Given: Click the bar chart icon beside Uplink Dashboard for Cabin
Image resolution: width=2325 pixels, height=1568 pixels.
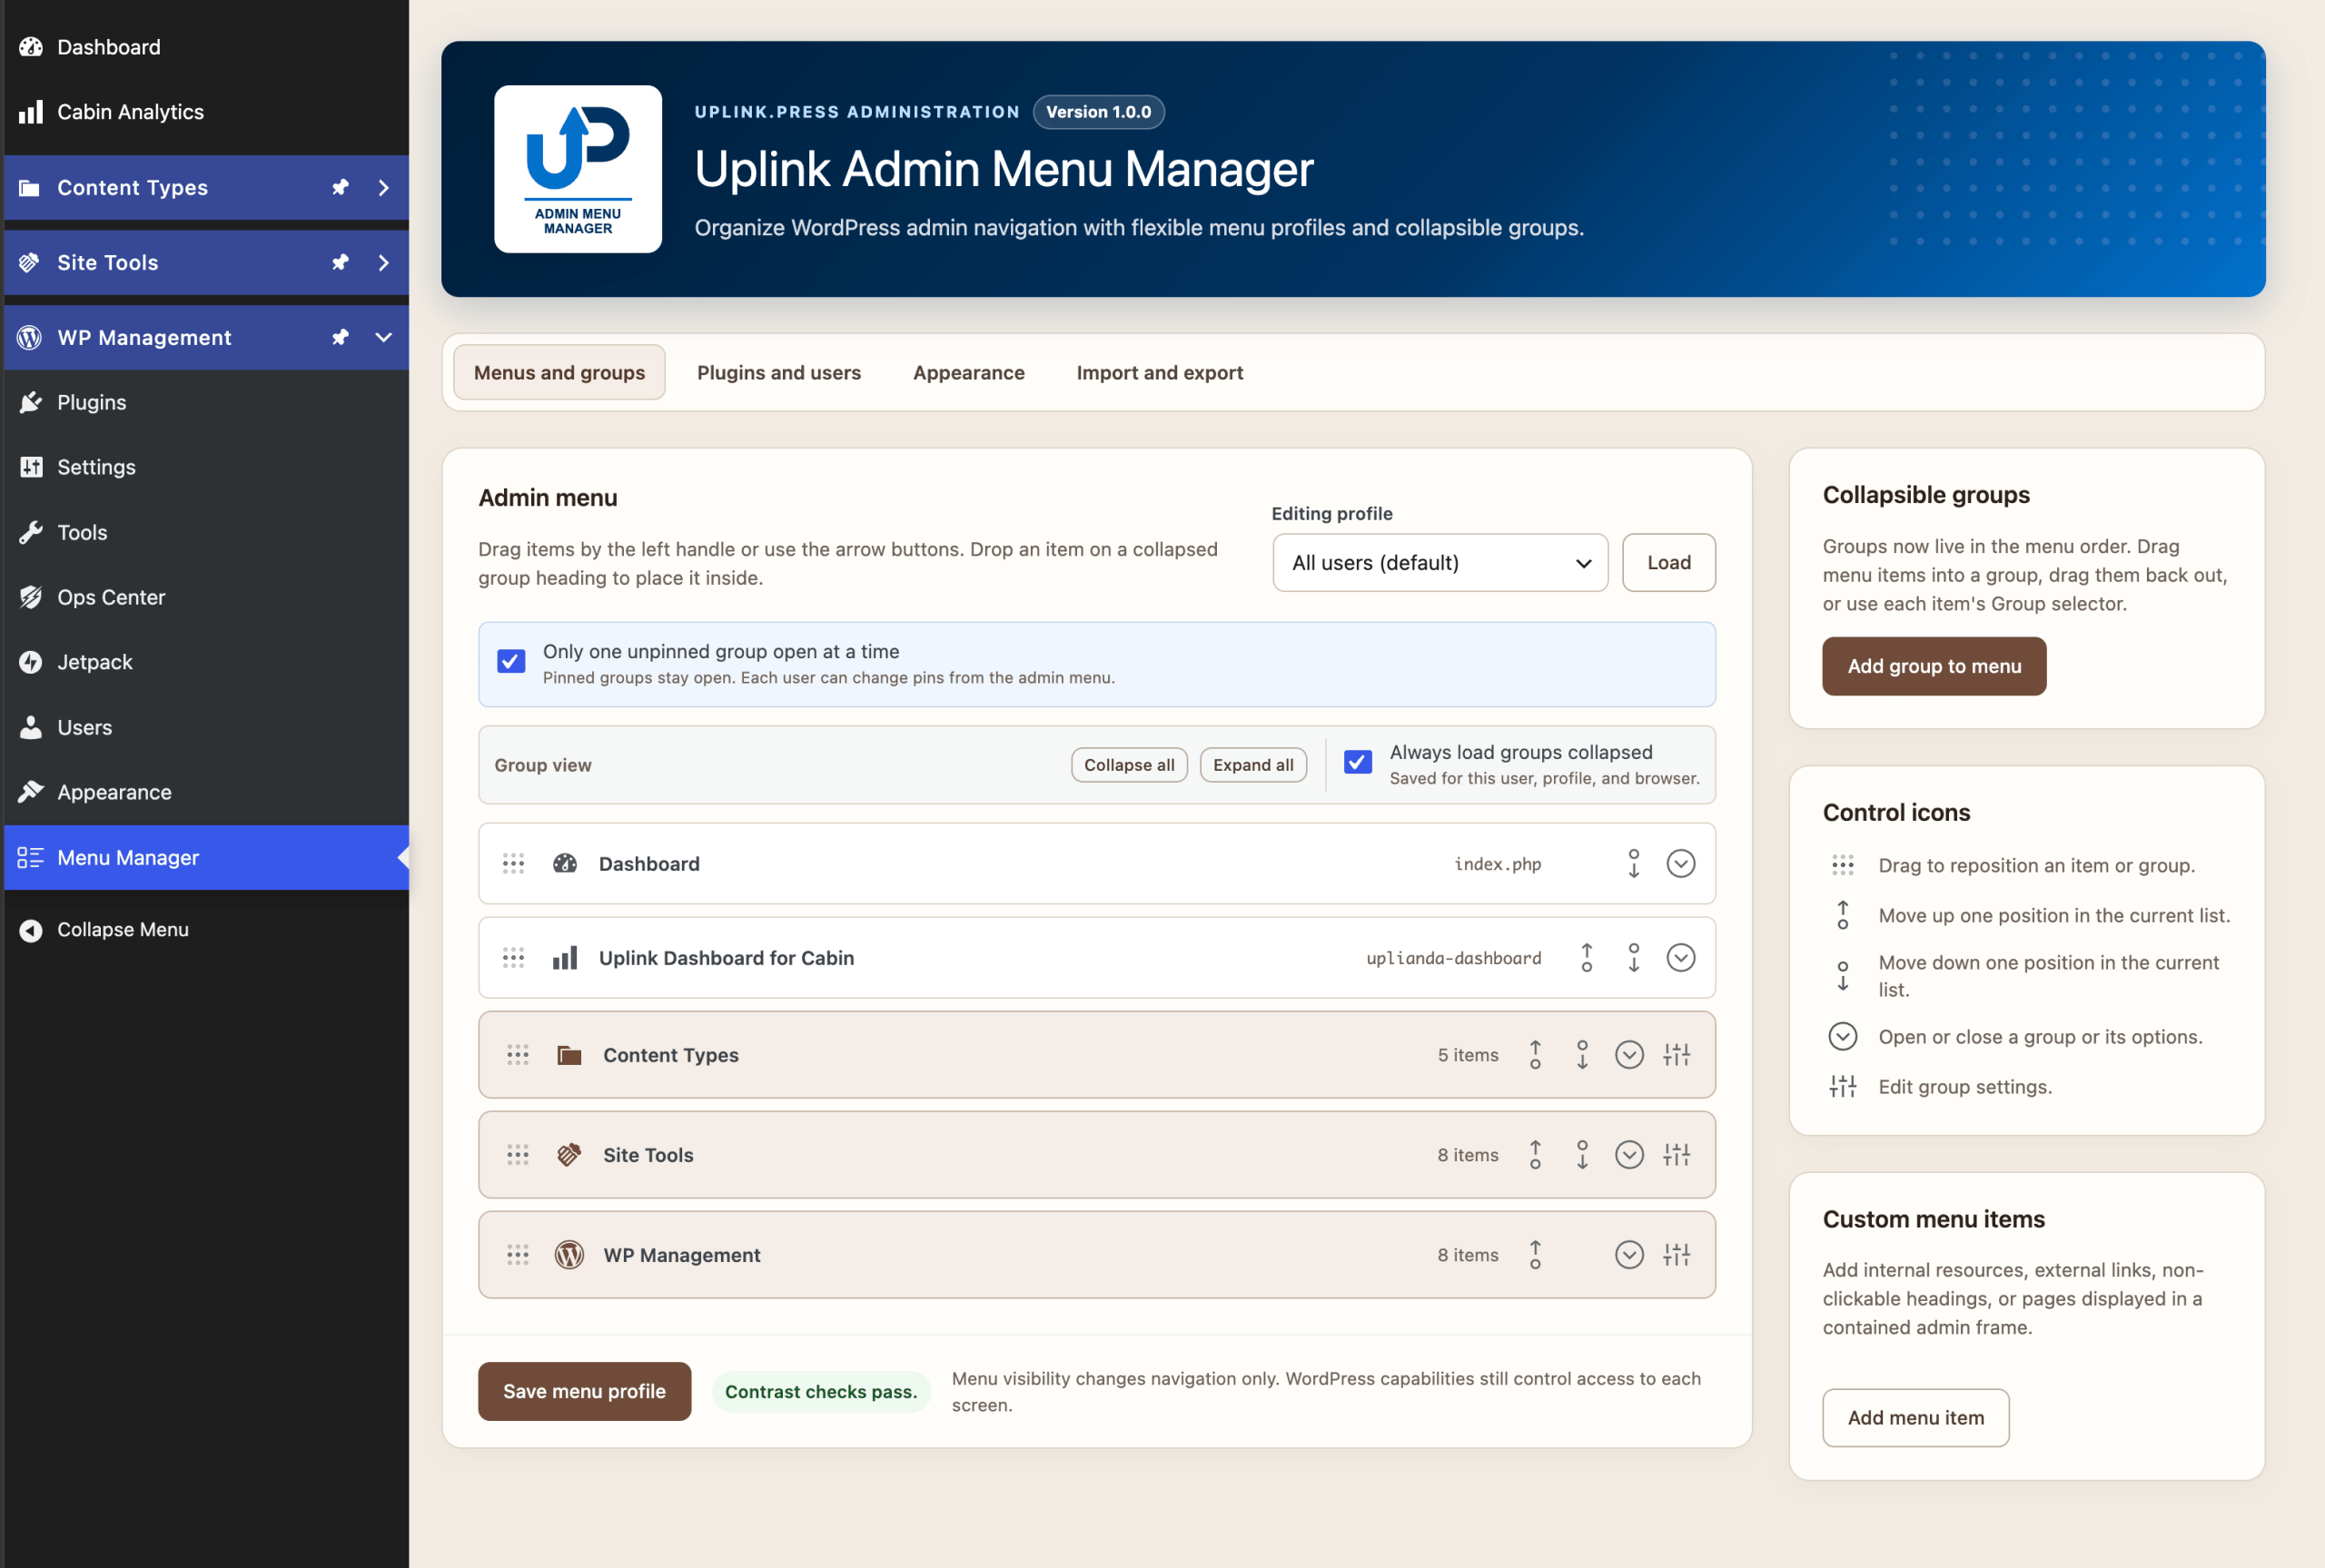Looking at the screenshot, I should pyautogui.click(x=565, y=958).
